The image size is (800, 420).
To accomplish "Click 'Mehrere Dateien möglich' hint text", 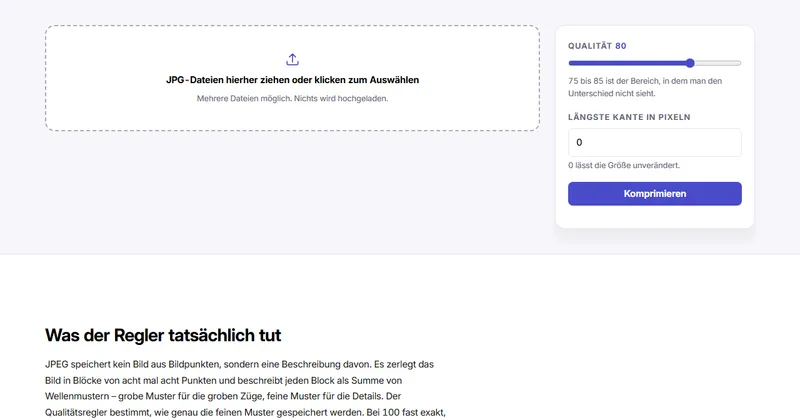I will click(292, 98).
